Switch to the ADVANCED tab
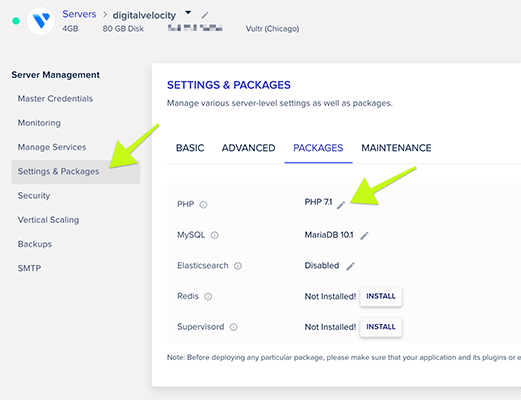 pyautogui.click(x=249, y=148)
